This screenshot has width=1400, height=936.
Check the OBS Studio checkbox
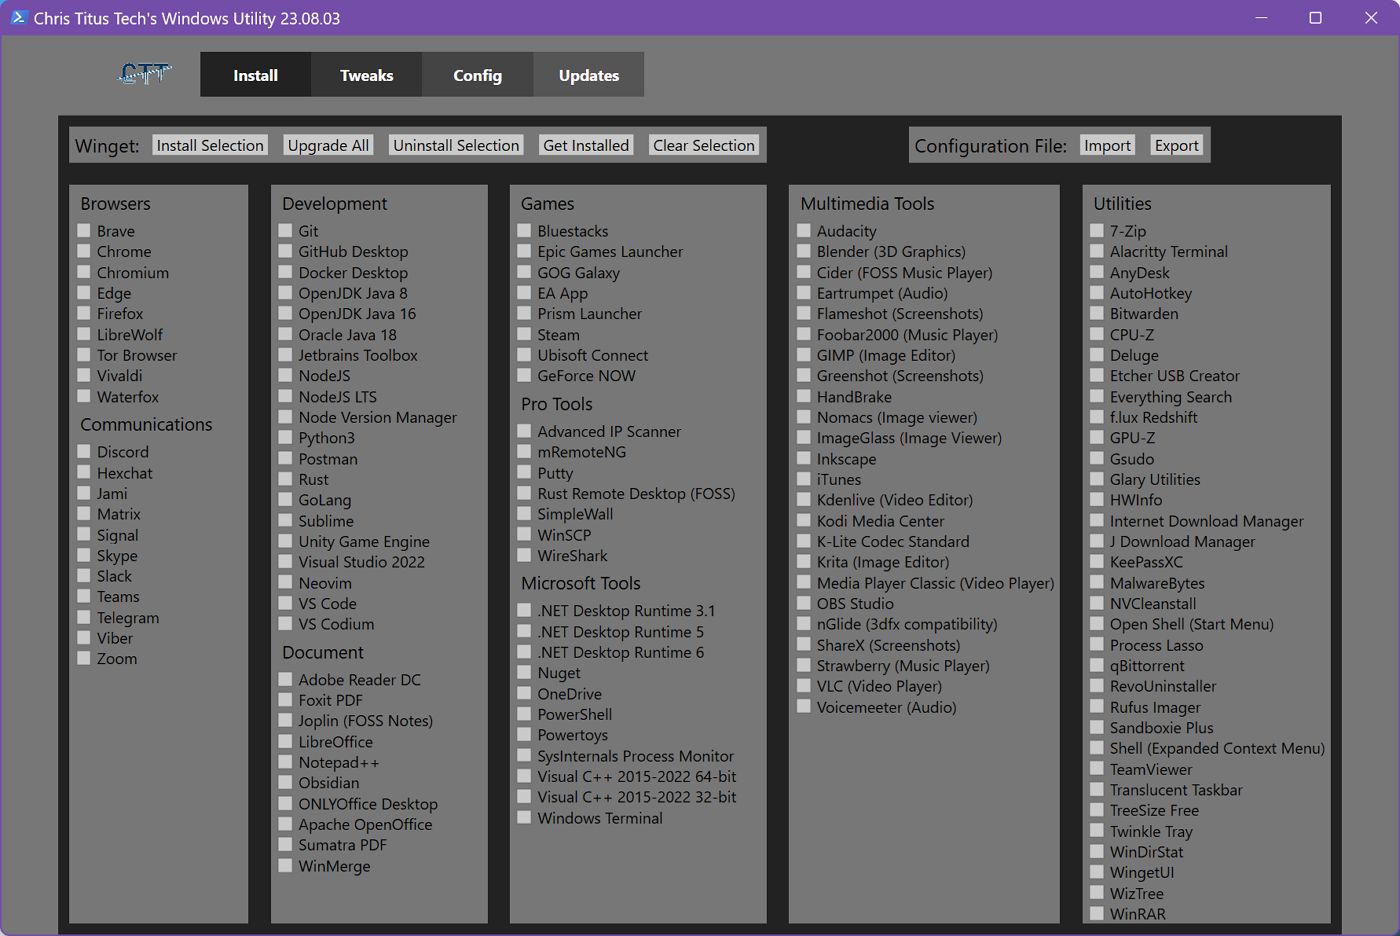tap(804, 603)
